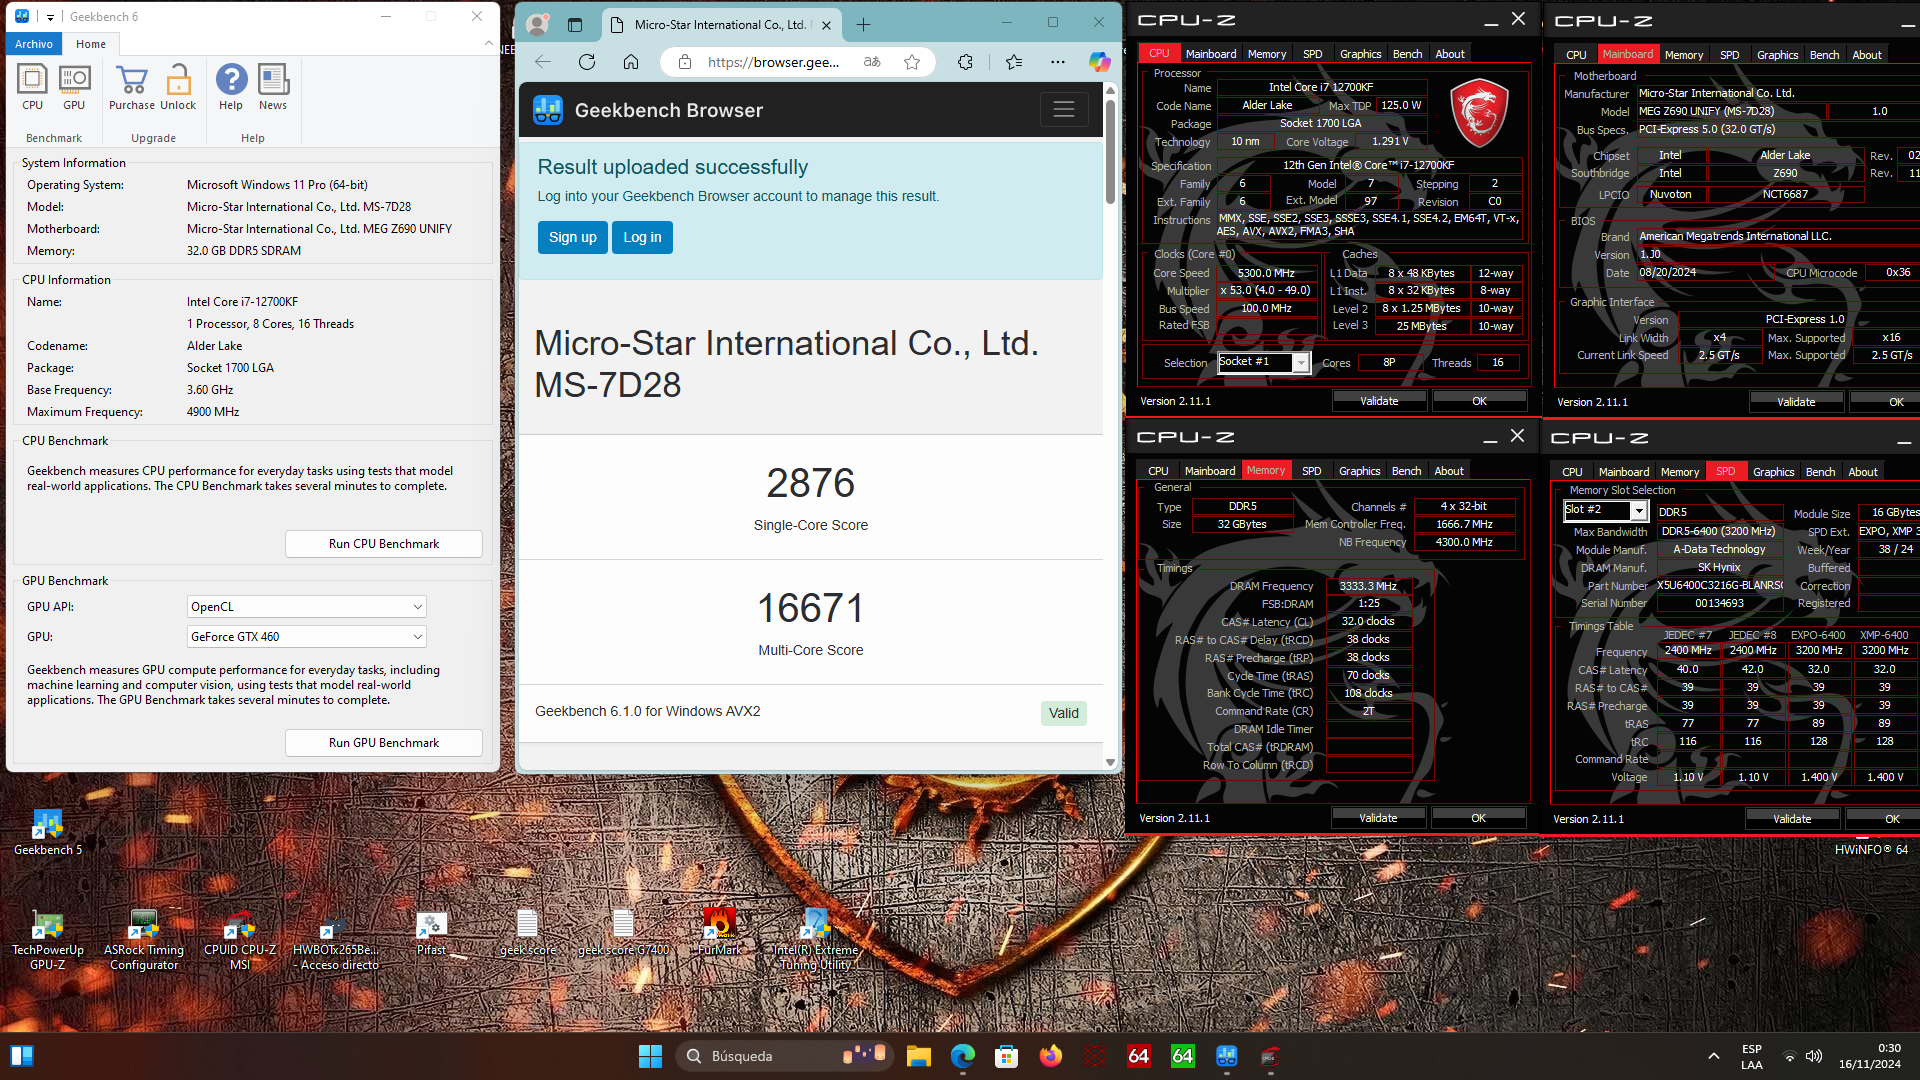1920x1080 pixels.
Task: Click OK in CPU-Z CPU window
Action: (1479, 401)
